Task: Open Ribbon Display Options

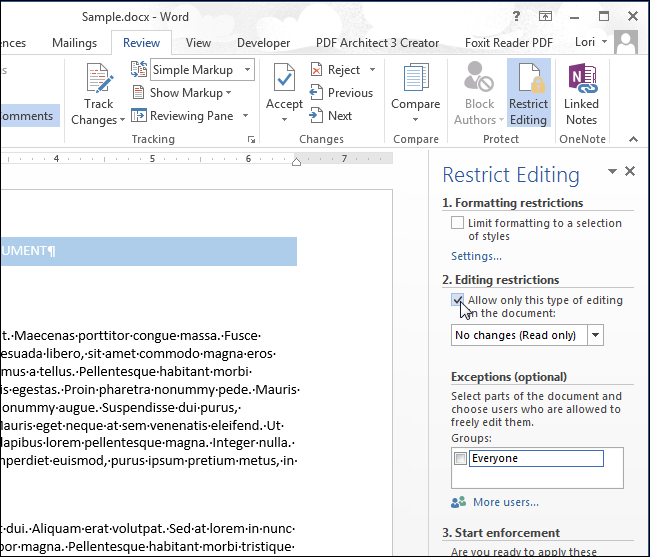Action: tap(545, 17)
